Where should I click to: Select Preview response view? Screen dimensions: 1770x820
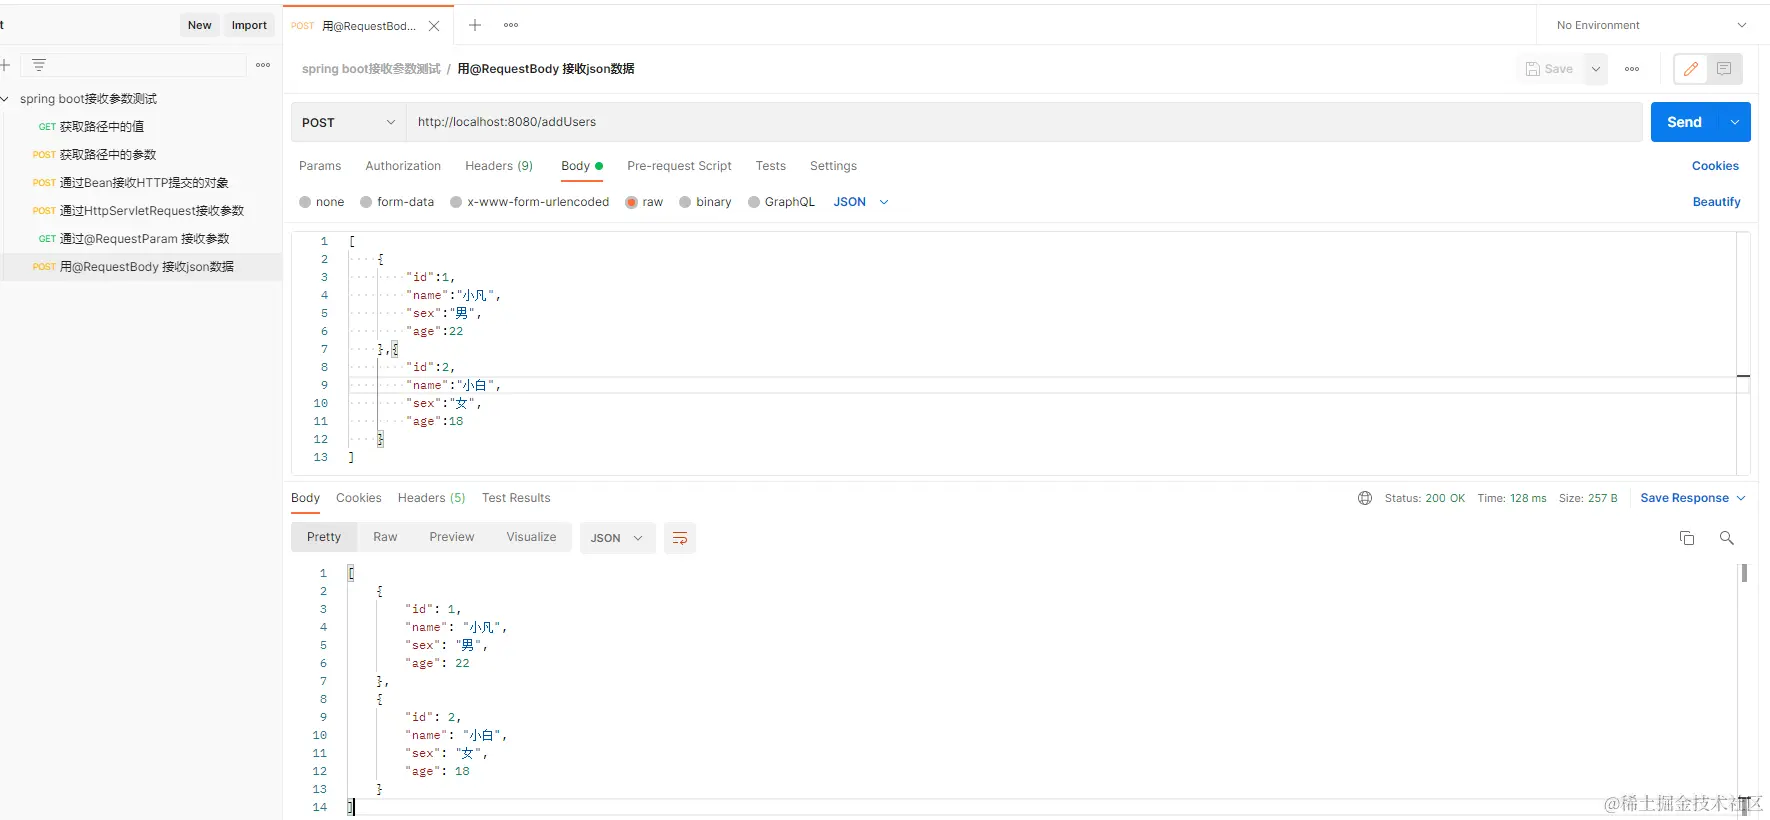point(452,537)
